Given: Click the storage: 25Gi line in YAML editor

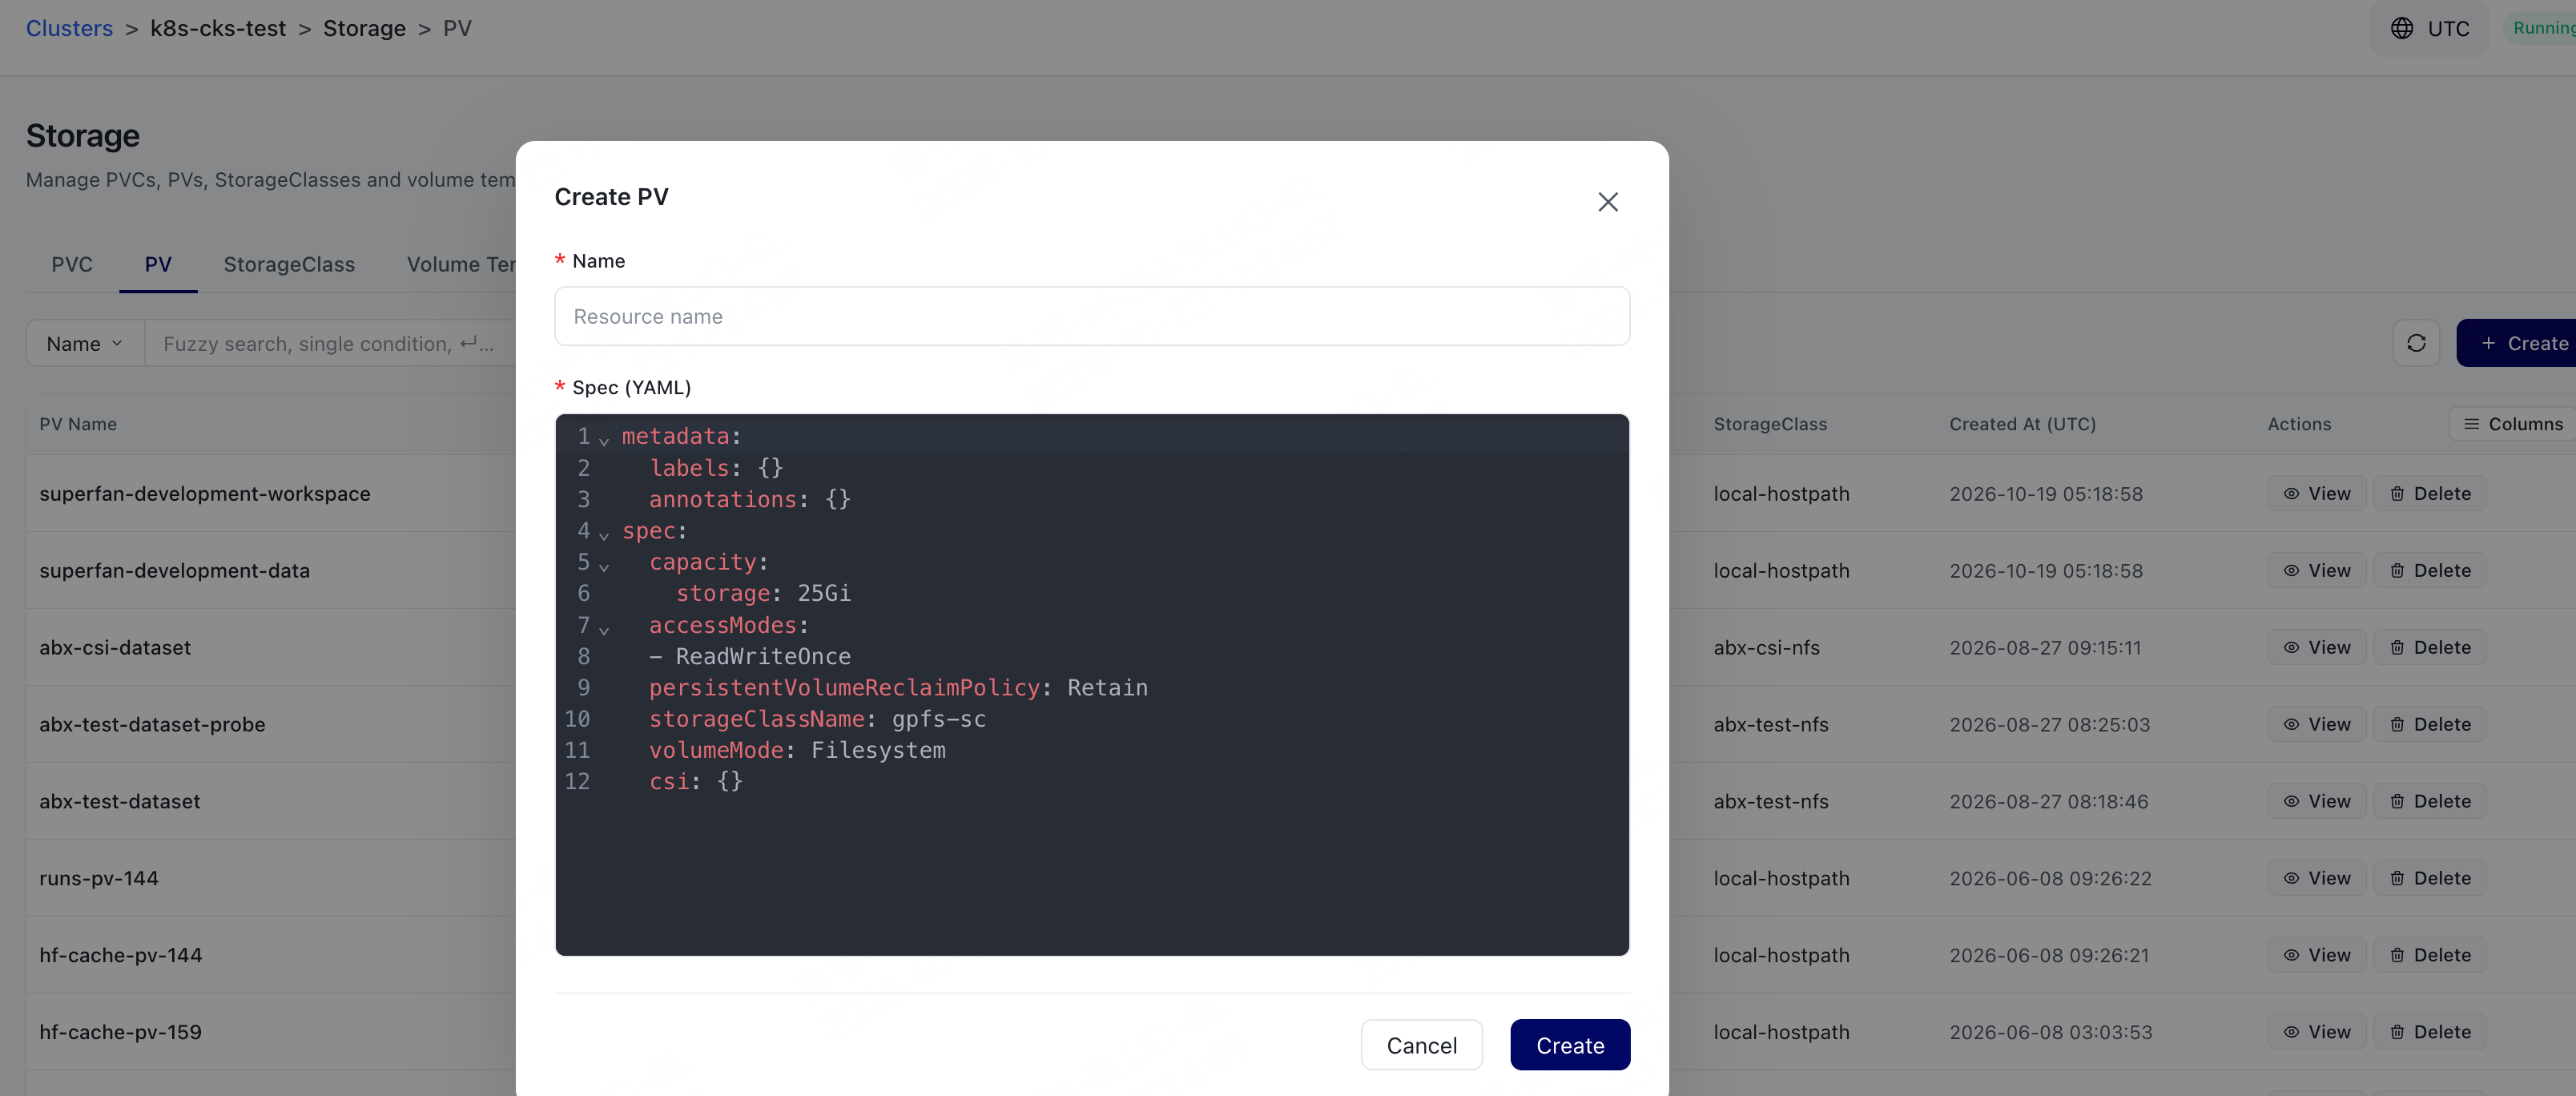Looking at the screenshot, I should [763, 593].
